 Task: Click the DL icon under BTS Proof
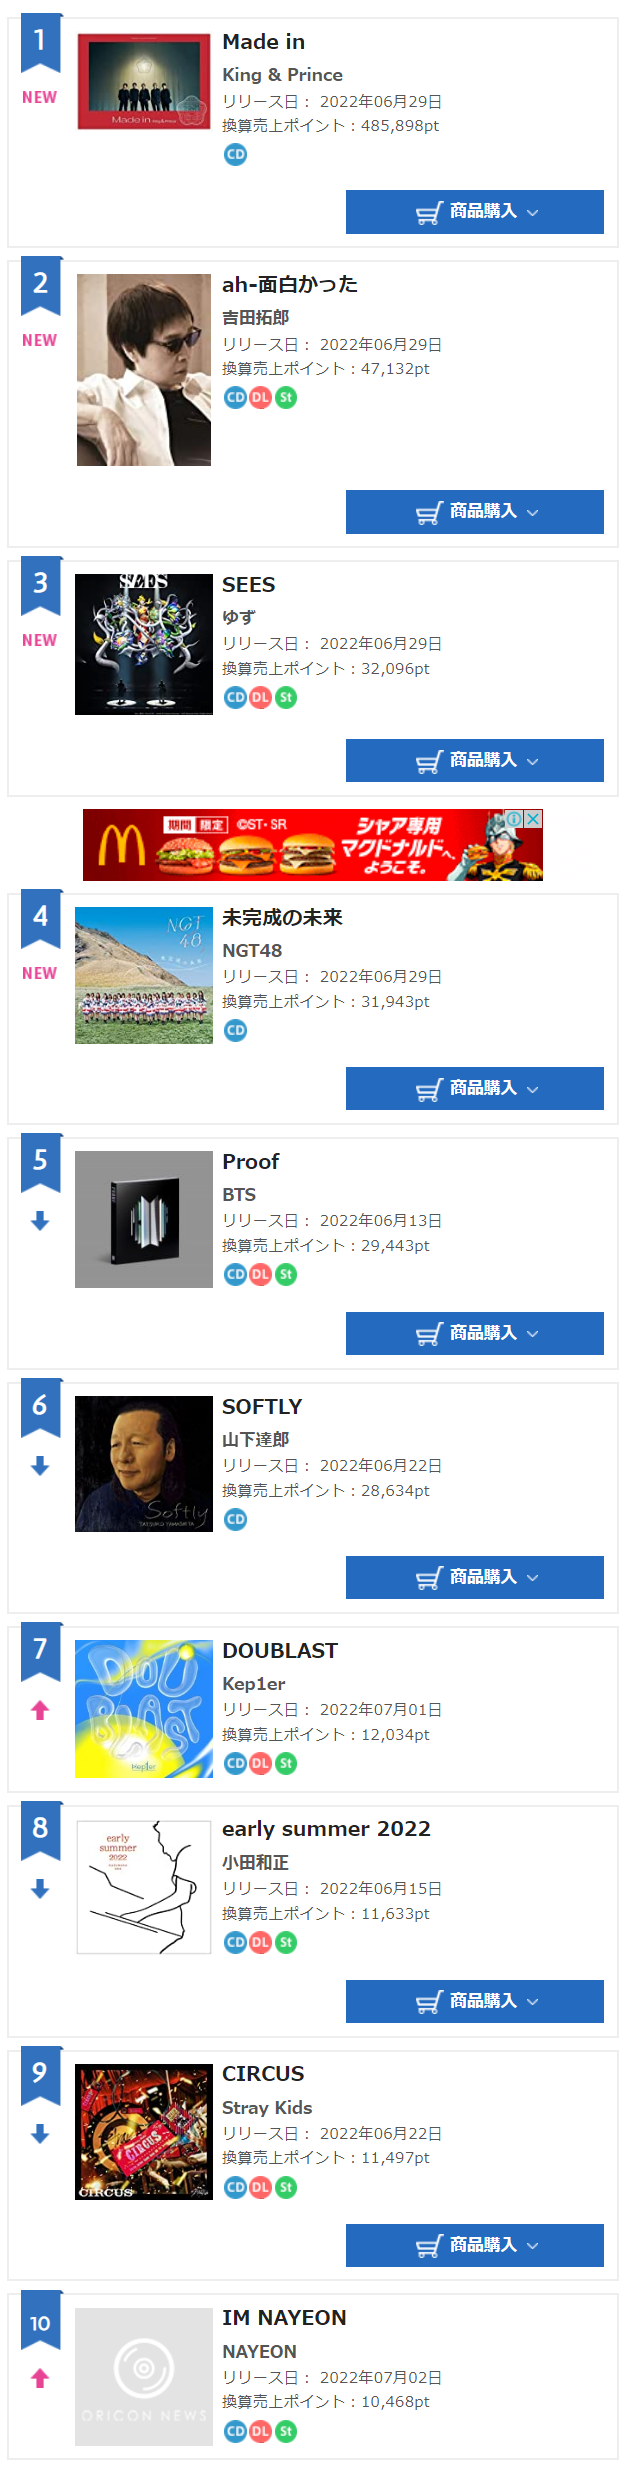tap(260, 1274)
